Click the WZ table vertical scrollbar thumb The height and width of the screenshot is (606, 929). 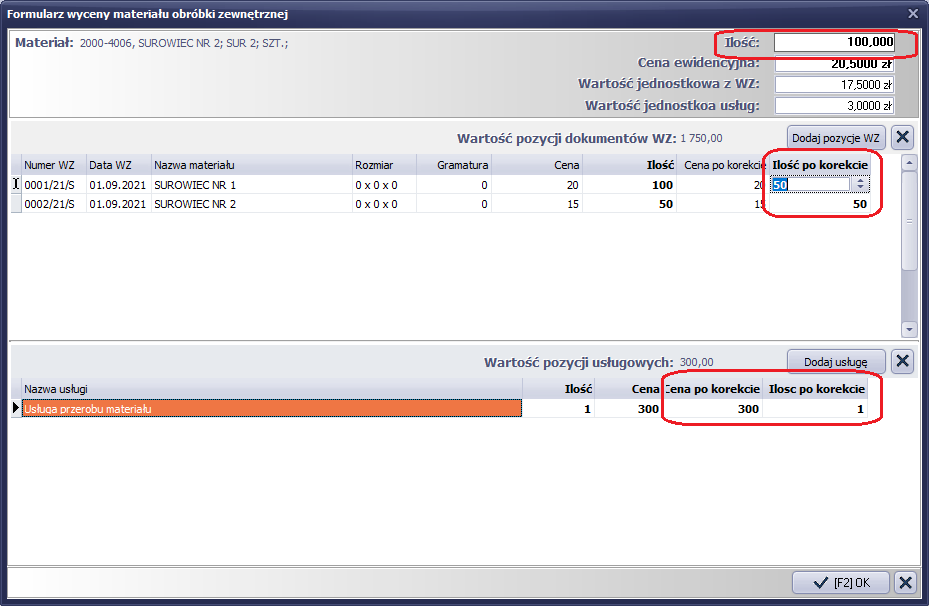point(908,220)
